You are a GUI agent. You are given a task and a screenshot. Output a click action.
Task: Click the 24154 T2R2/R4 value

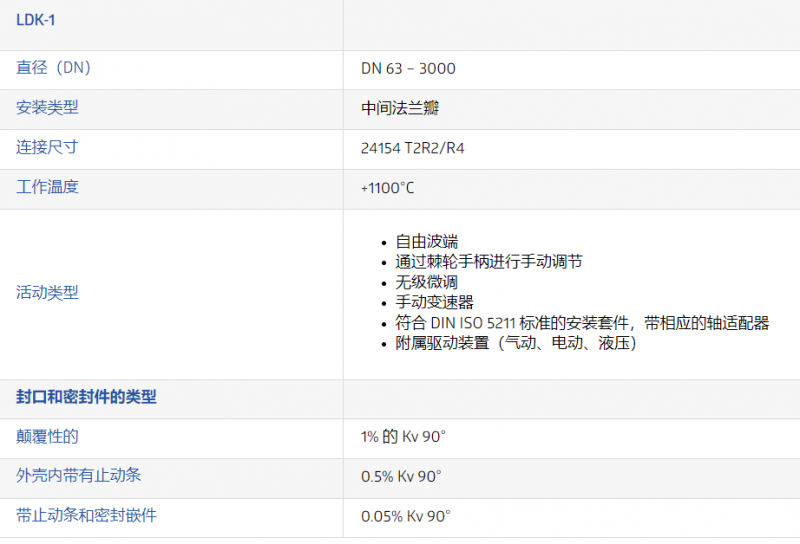pos(412,148)
